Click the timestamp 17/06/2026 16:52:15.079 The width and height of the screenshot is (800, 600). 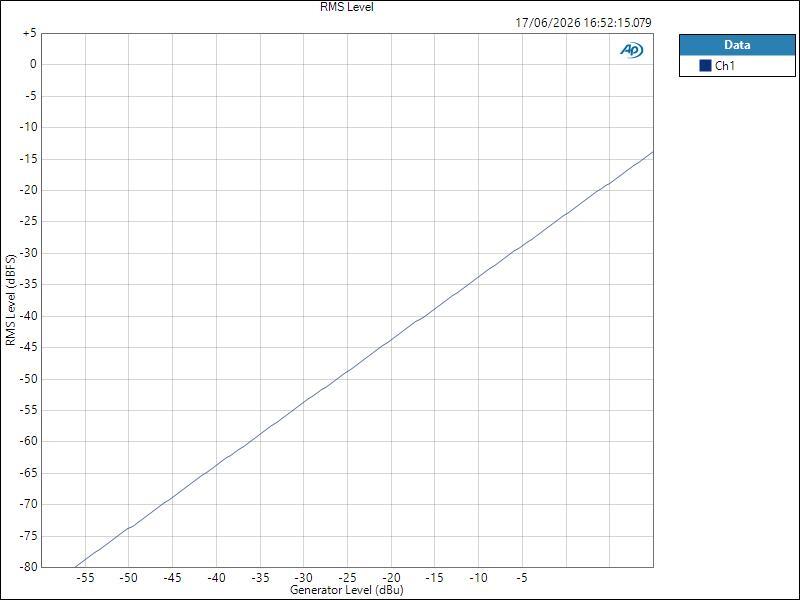(x=583, y=23)
